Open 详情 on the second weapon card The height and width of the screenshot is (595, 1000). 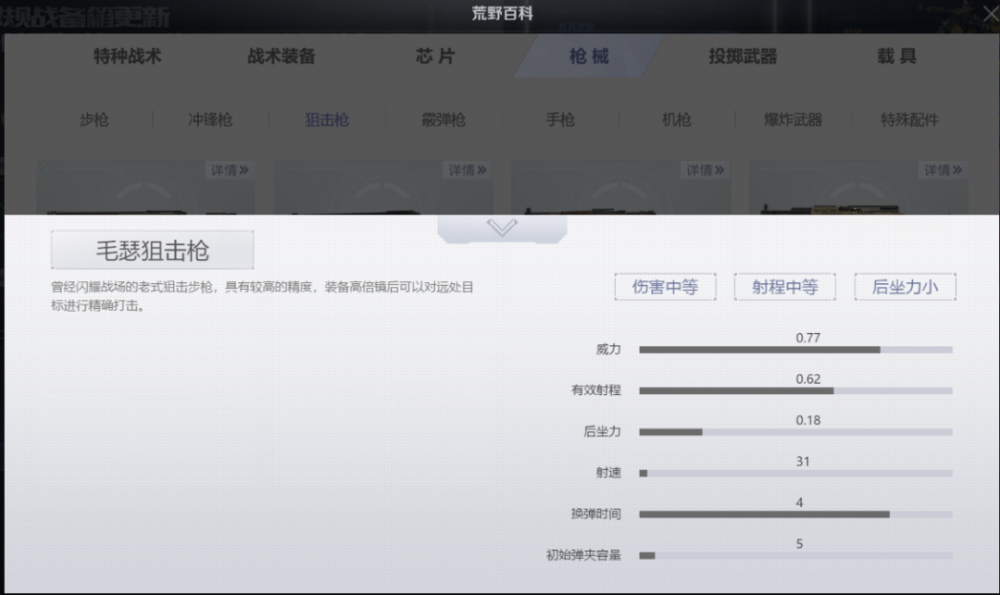click(467, 170)
